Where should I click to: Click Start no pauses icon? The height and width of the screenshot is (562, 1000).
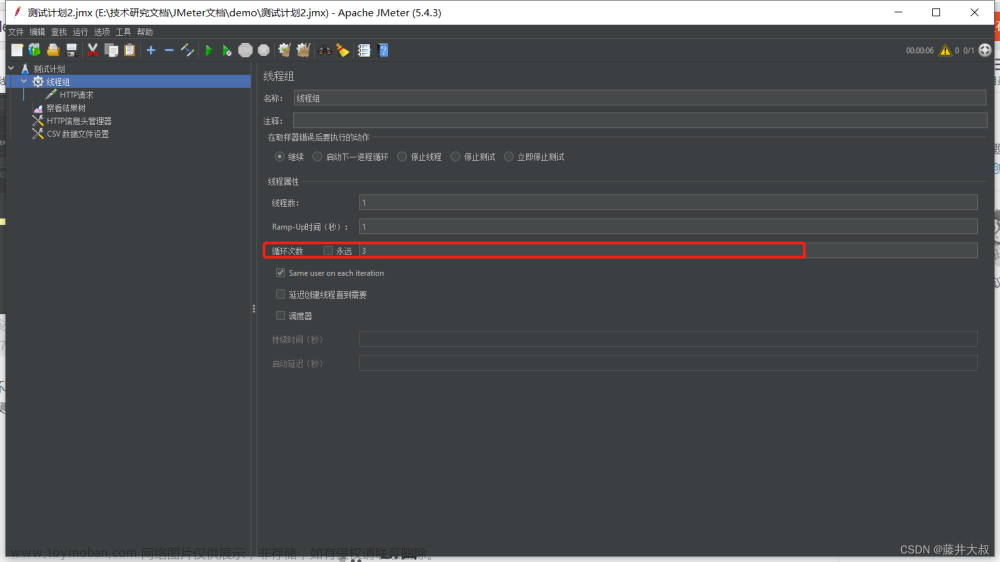tap(227, 50)
